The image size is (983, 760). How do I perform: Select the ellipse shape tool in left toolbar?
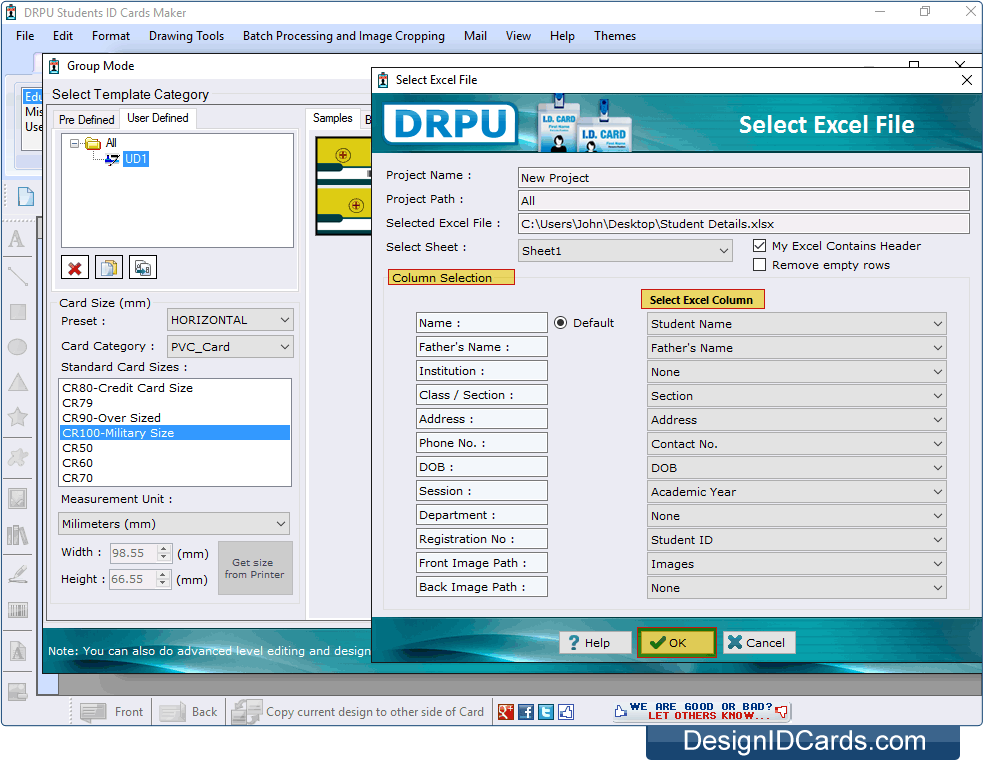tap(17, 347)
